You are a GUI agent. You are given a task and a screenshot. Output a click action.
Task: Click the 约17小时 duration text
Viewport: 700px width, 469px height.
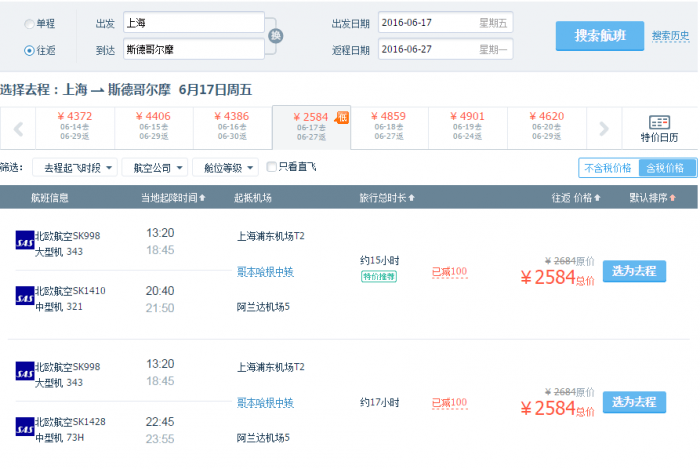click(379, 403)
